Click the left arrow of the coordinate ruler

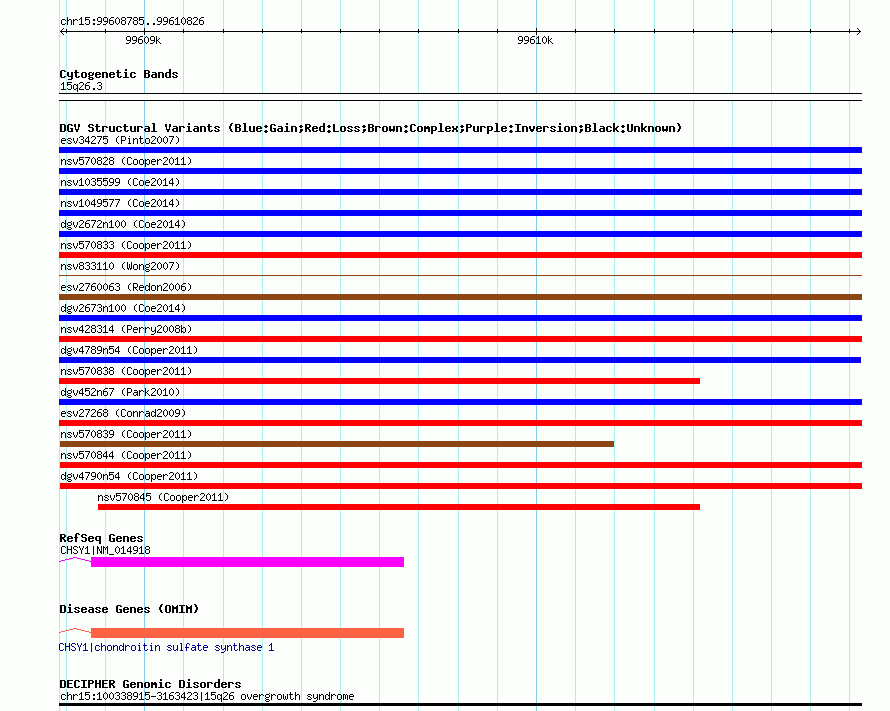pyautogui.click(x=62, y=31)
